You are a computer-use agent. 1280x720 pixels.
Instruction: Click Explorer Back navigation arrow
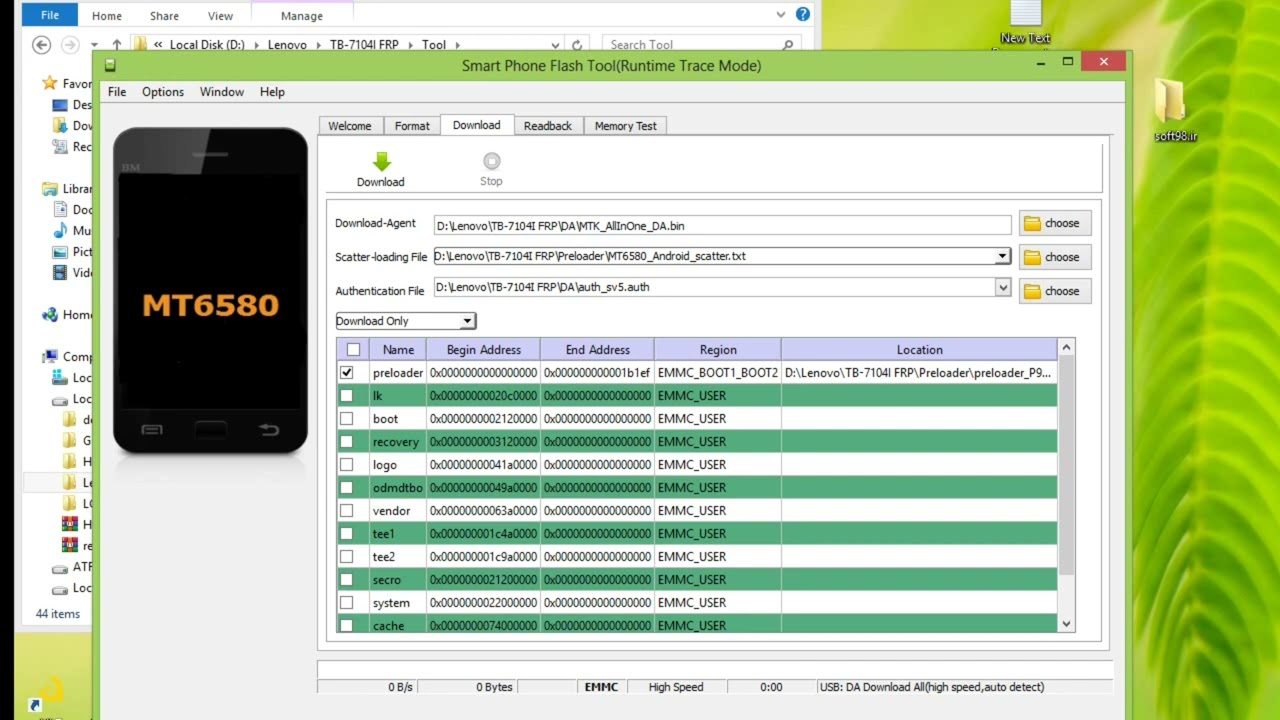pos(41,45)
